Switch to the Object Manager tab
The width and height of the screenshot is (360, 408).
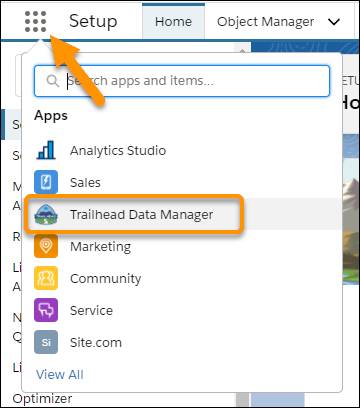click(265, 22)
